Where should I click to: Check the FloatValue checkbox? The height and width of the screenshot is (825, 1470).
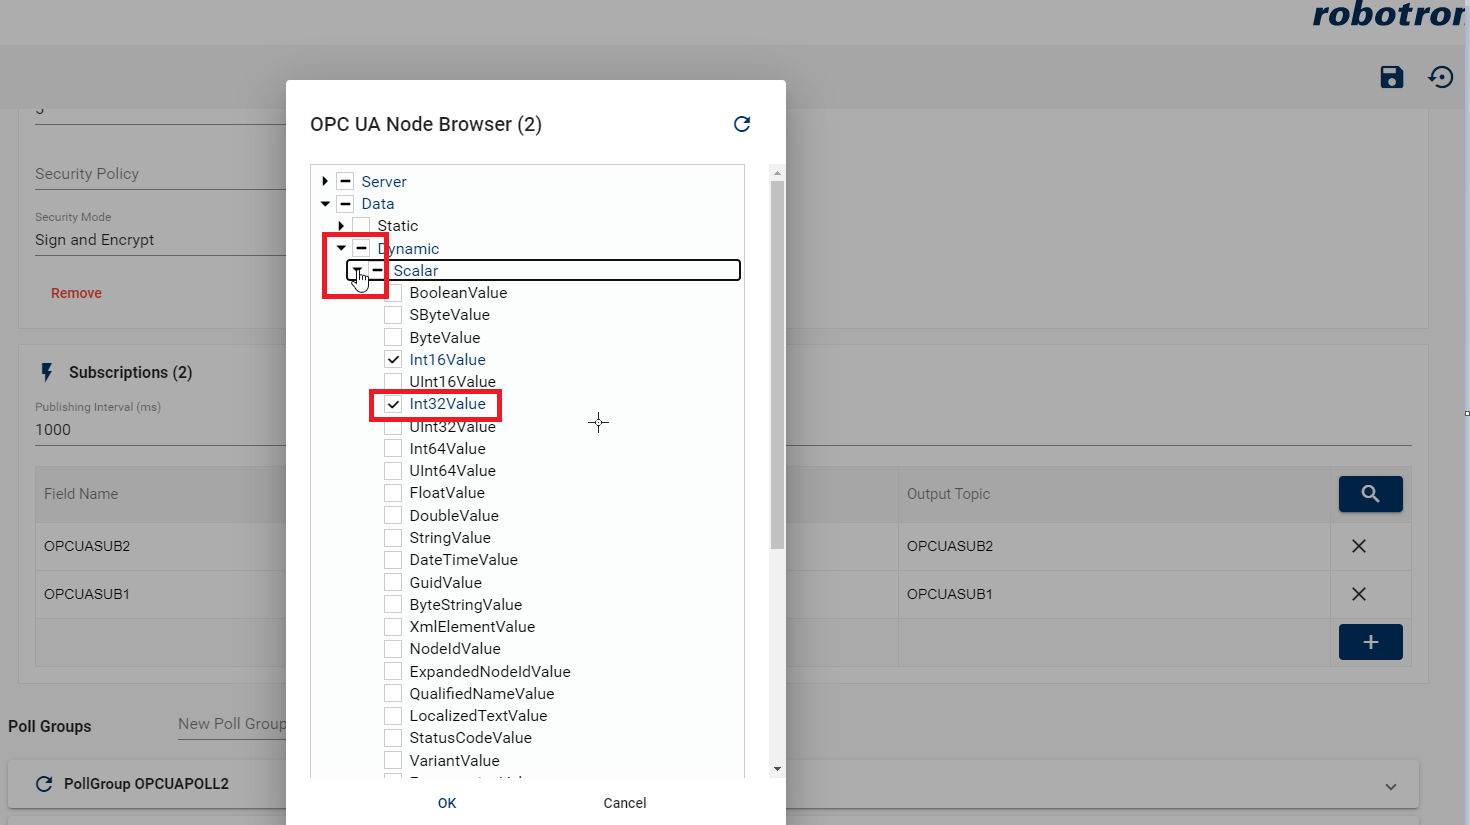(x=393, y=493)
